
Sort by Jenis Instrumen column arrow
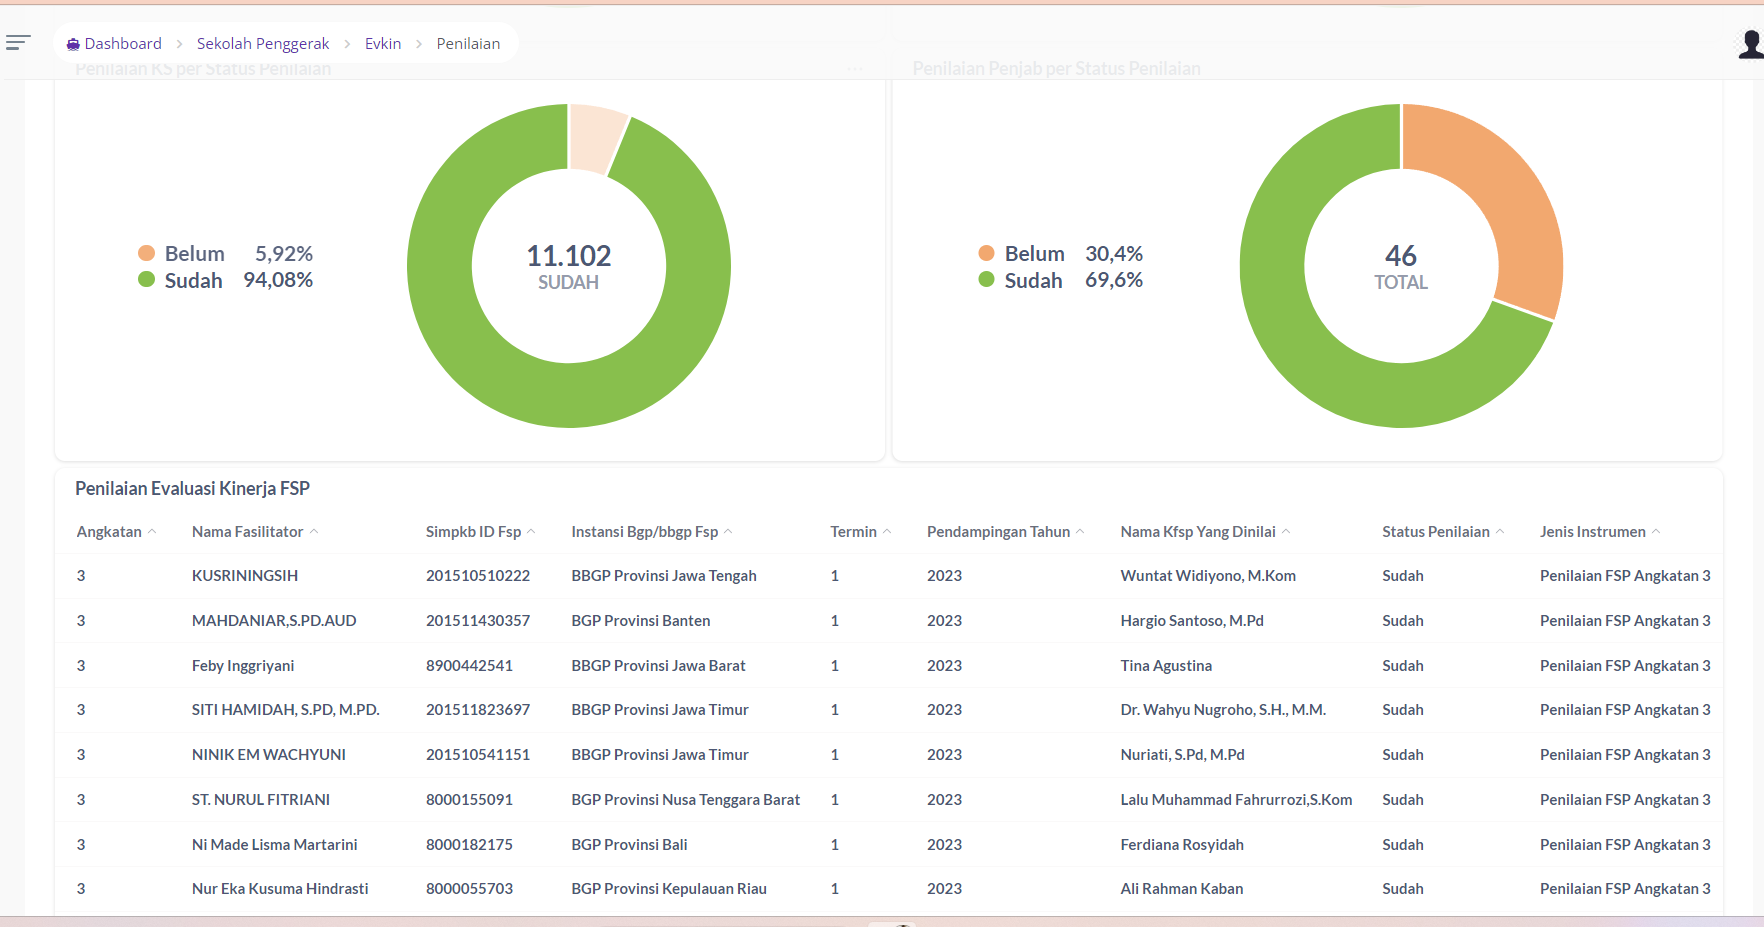[x=1656, y=532]
